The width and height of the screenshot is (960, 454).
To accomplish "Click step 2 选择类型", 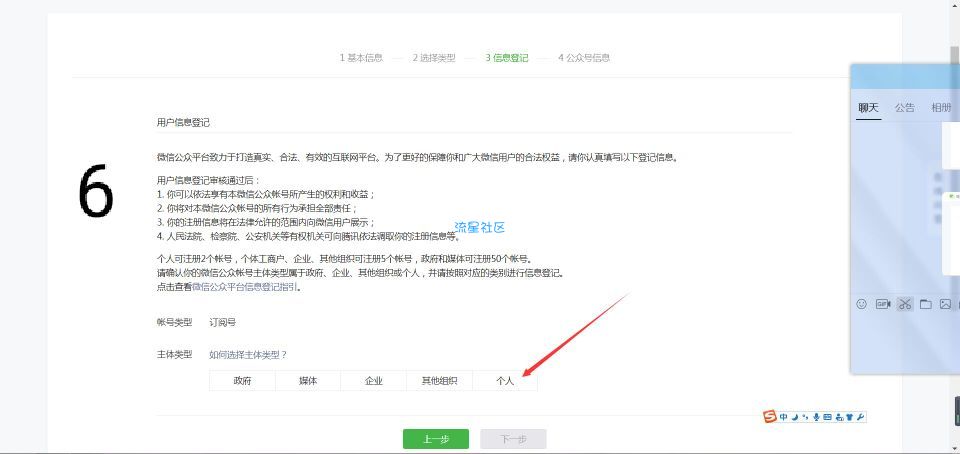I will coord(433,58).
